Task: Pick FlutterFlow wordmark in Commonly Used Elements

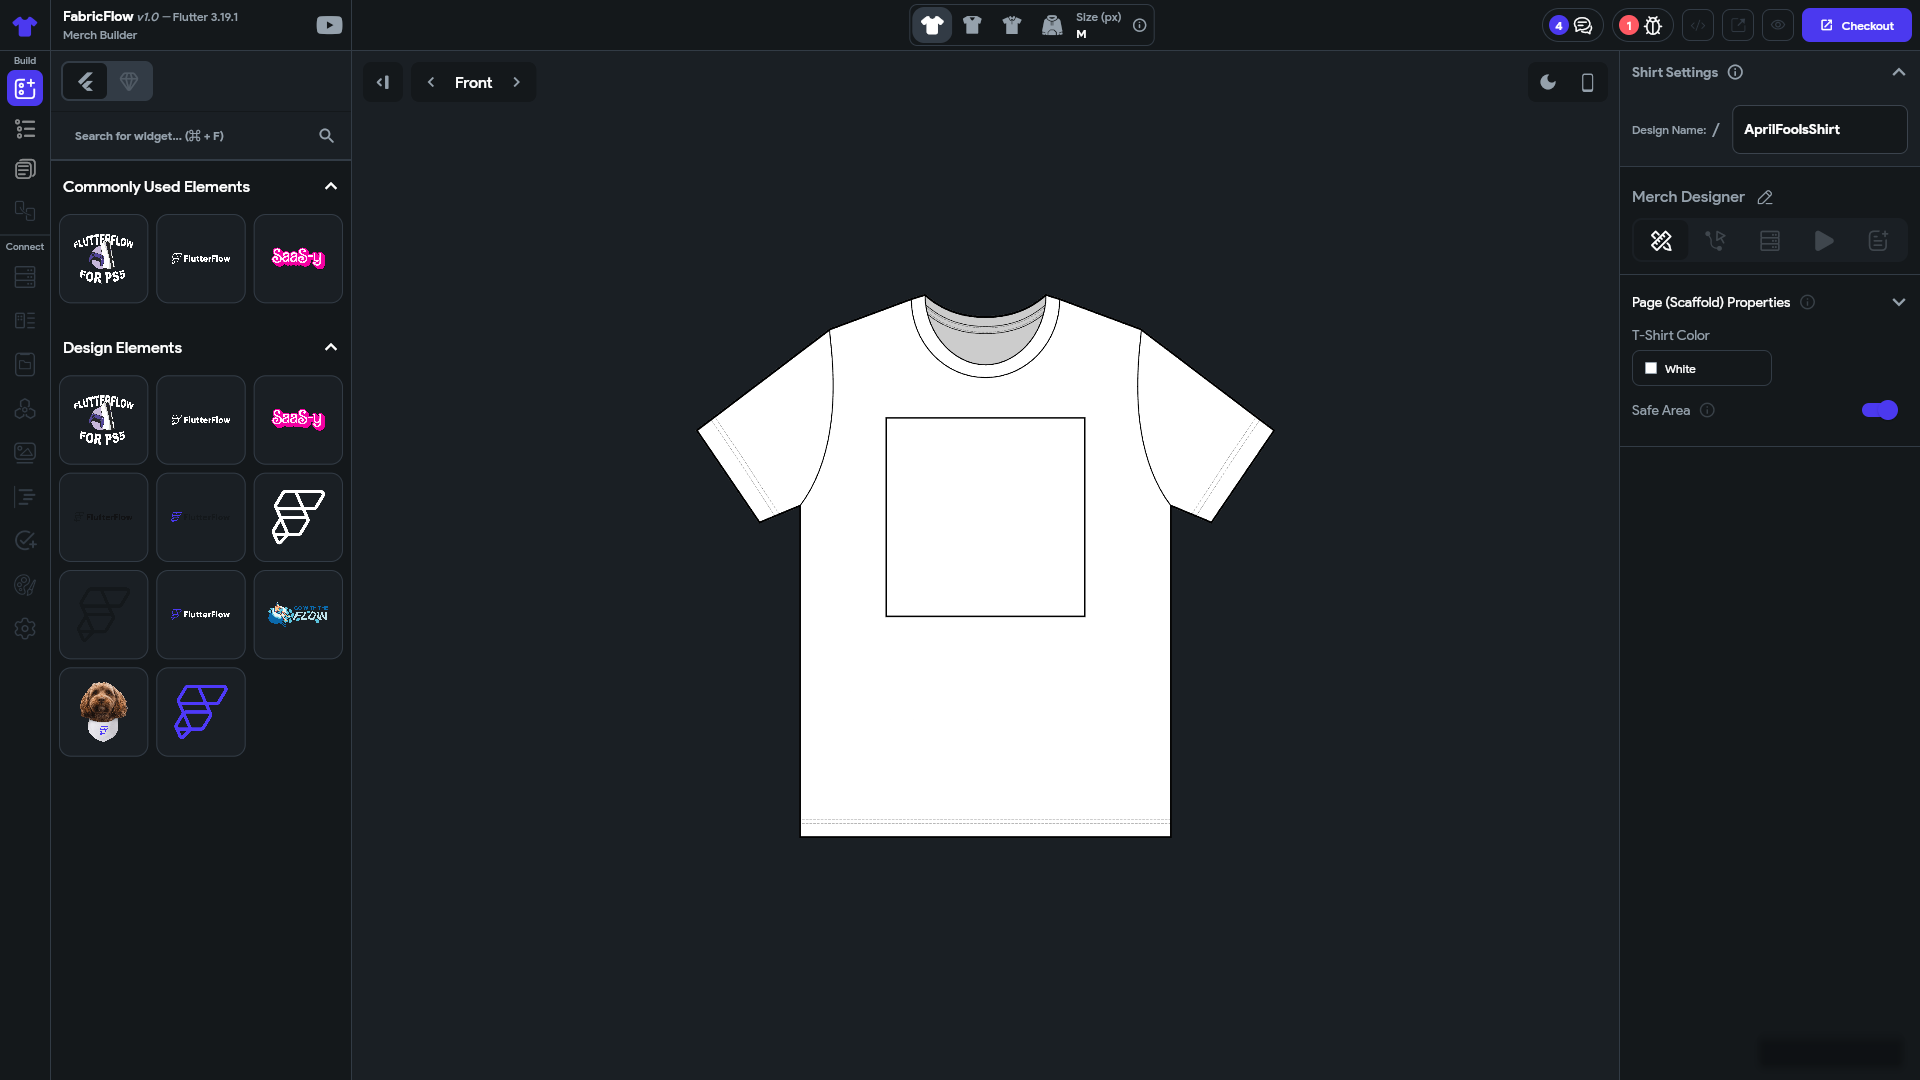Action: (x=201, y=259)
